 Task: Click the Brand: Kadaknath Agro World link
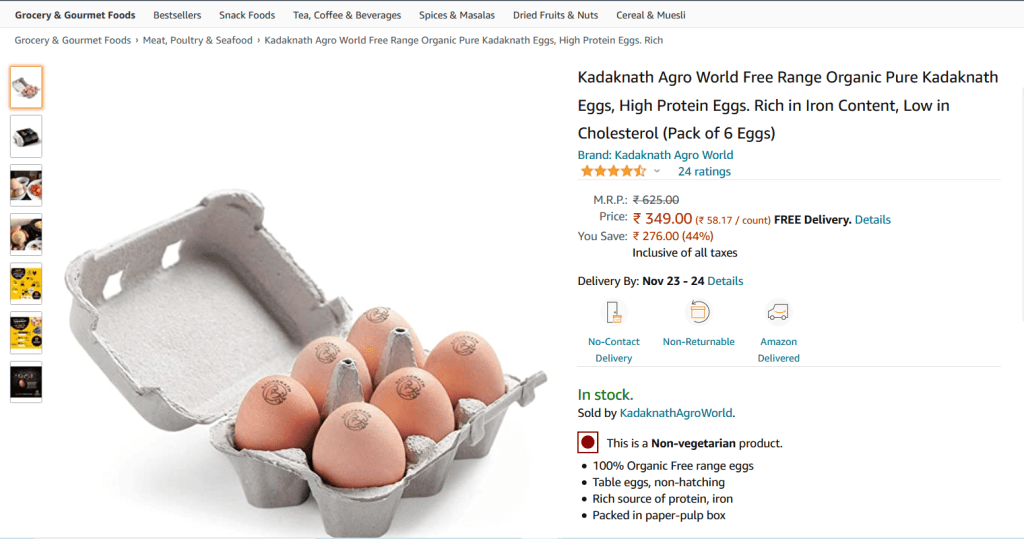pos(655,155)
